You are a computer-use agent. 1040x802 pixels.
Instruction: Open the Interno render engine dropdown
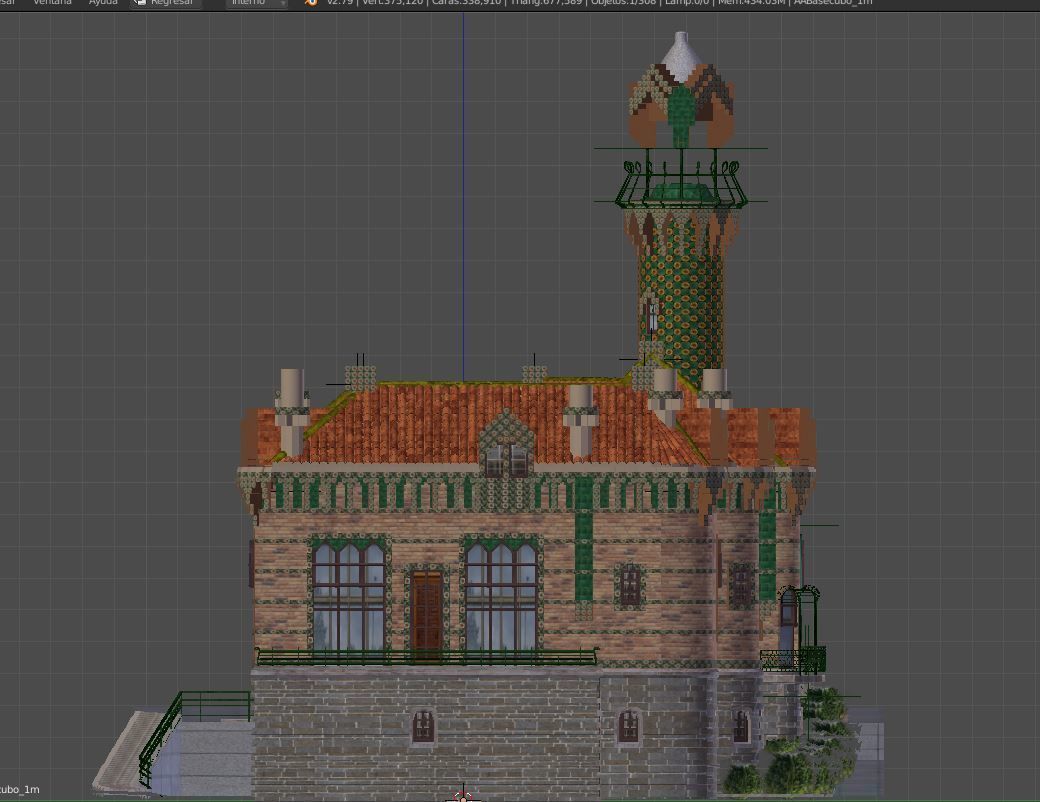point(257,3)
